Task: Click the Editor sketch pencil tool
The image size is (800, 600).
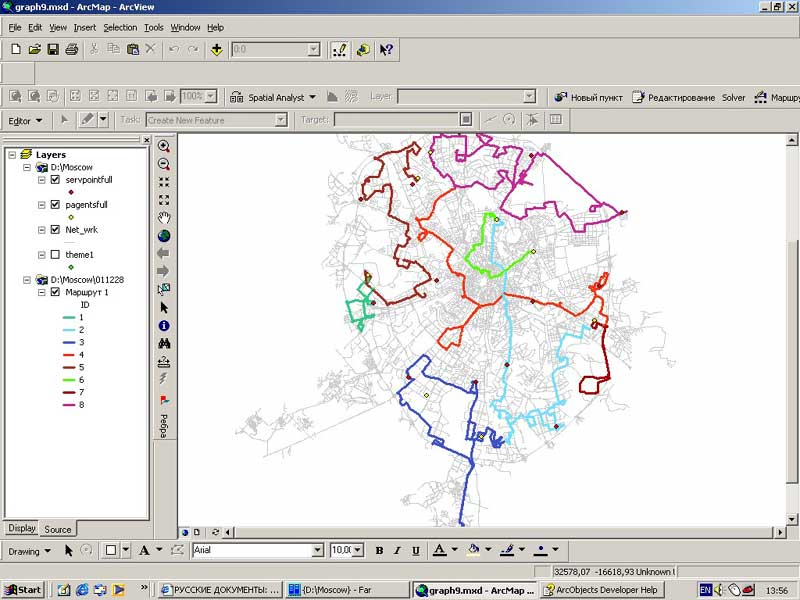Action: point(88,120)
